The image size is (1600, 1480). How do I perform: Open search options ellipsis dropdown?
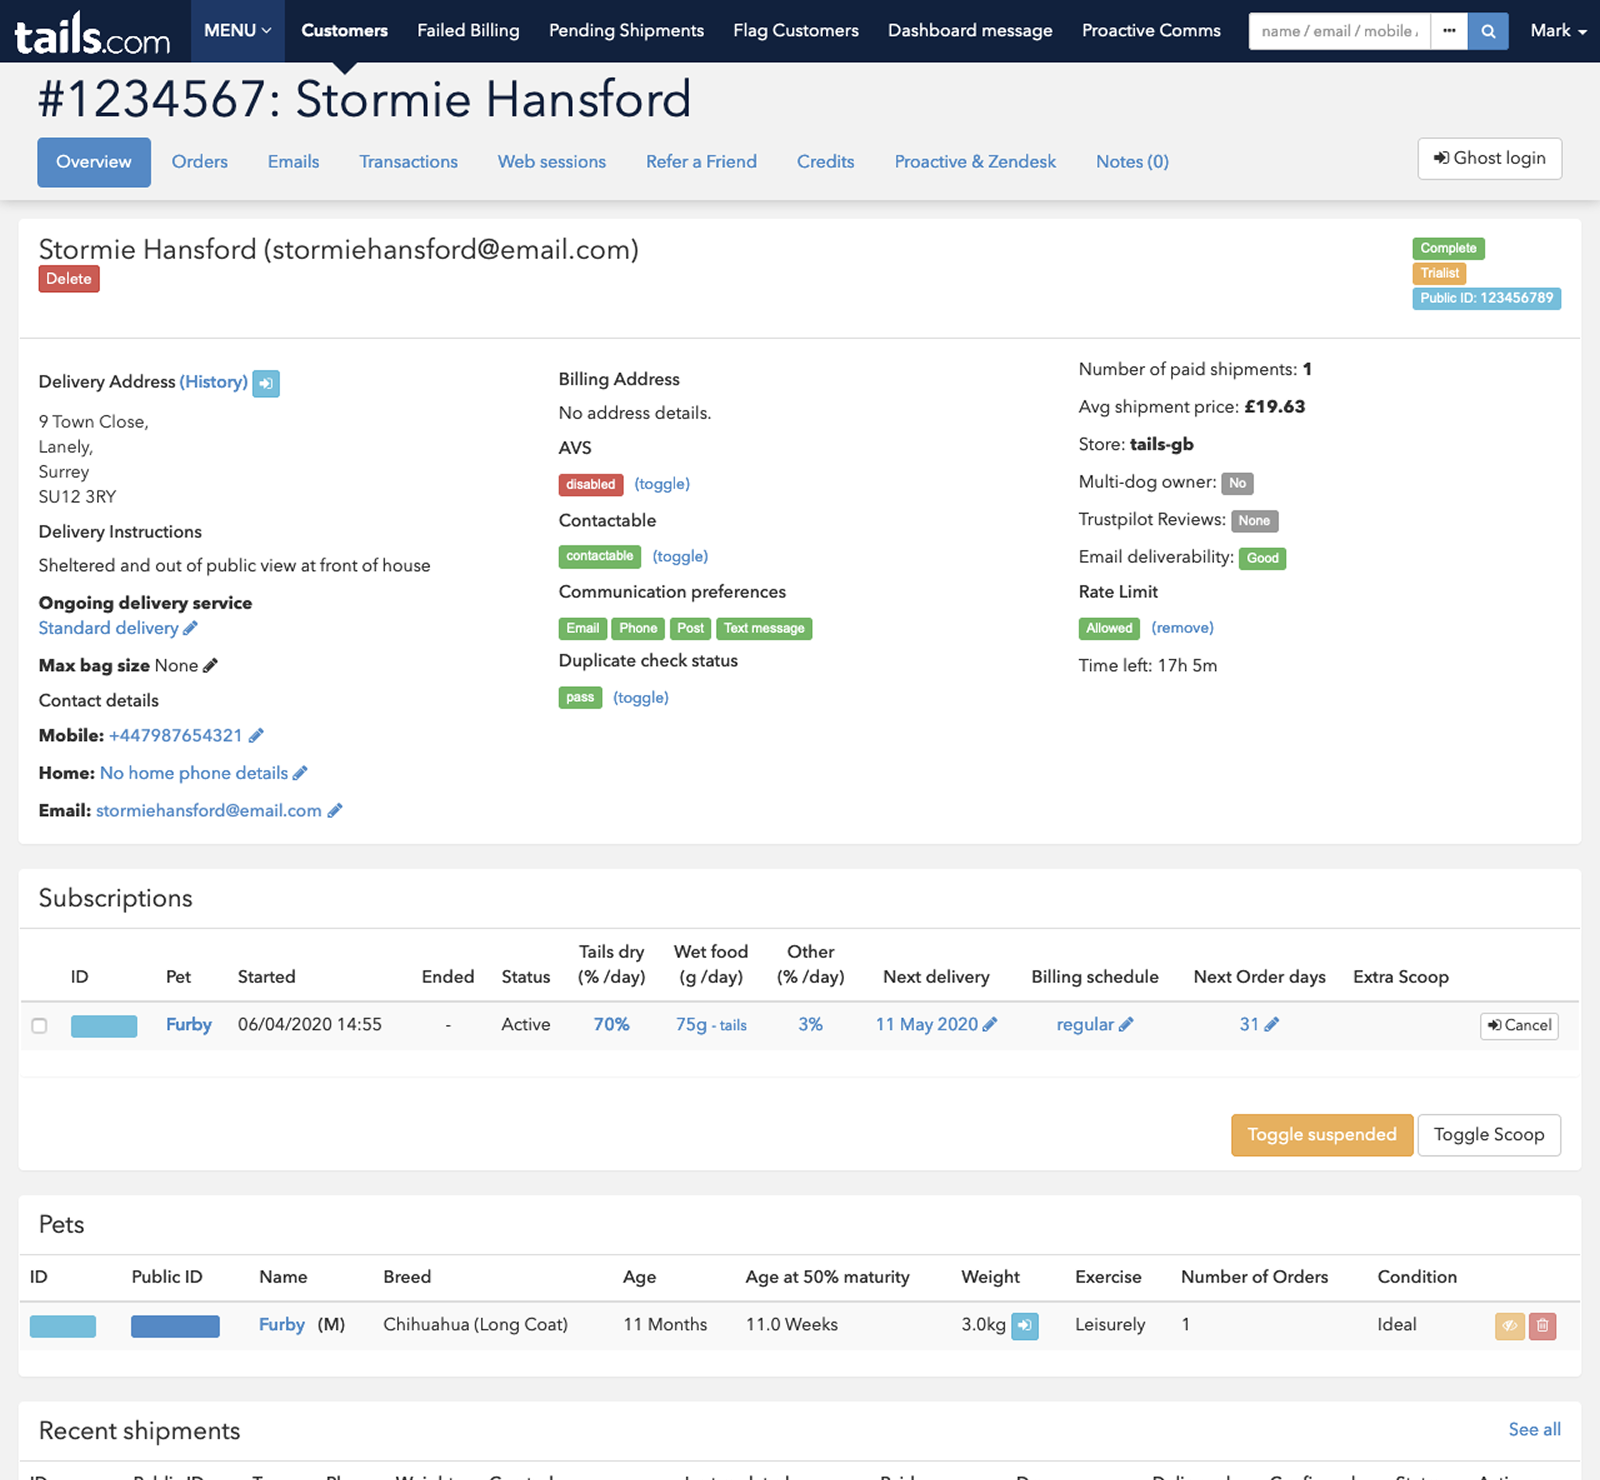[1448, 31]
